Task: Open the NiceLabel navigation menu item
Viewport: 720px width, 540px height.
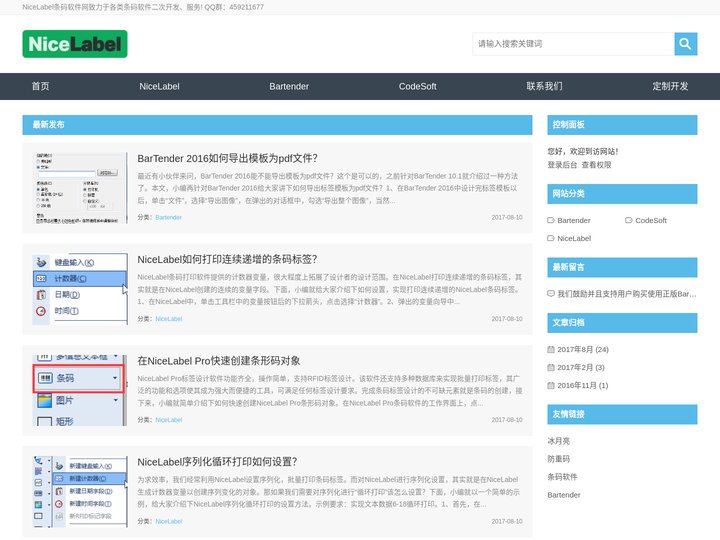Action: 159,86
